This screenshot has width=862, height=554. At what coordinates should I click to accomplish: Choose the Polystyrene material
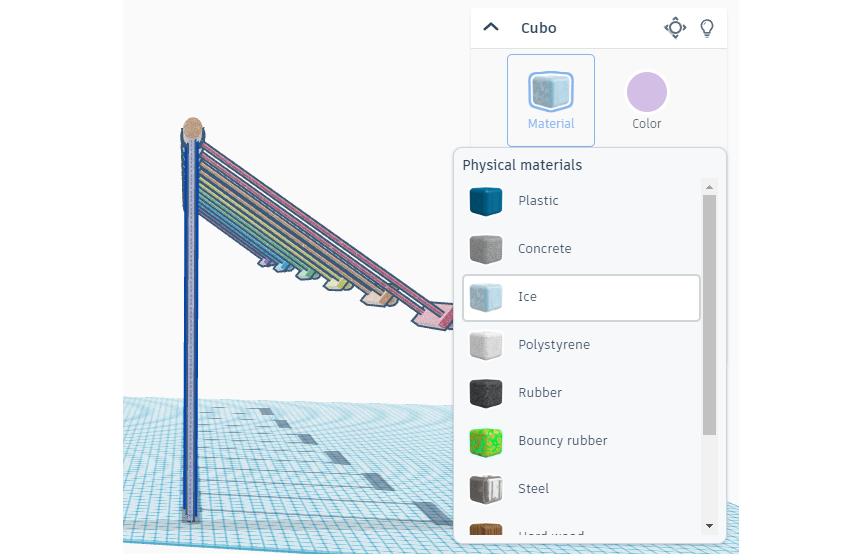(x=582, y=345)
